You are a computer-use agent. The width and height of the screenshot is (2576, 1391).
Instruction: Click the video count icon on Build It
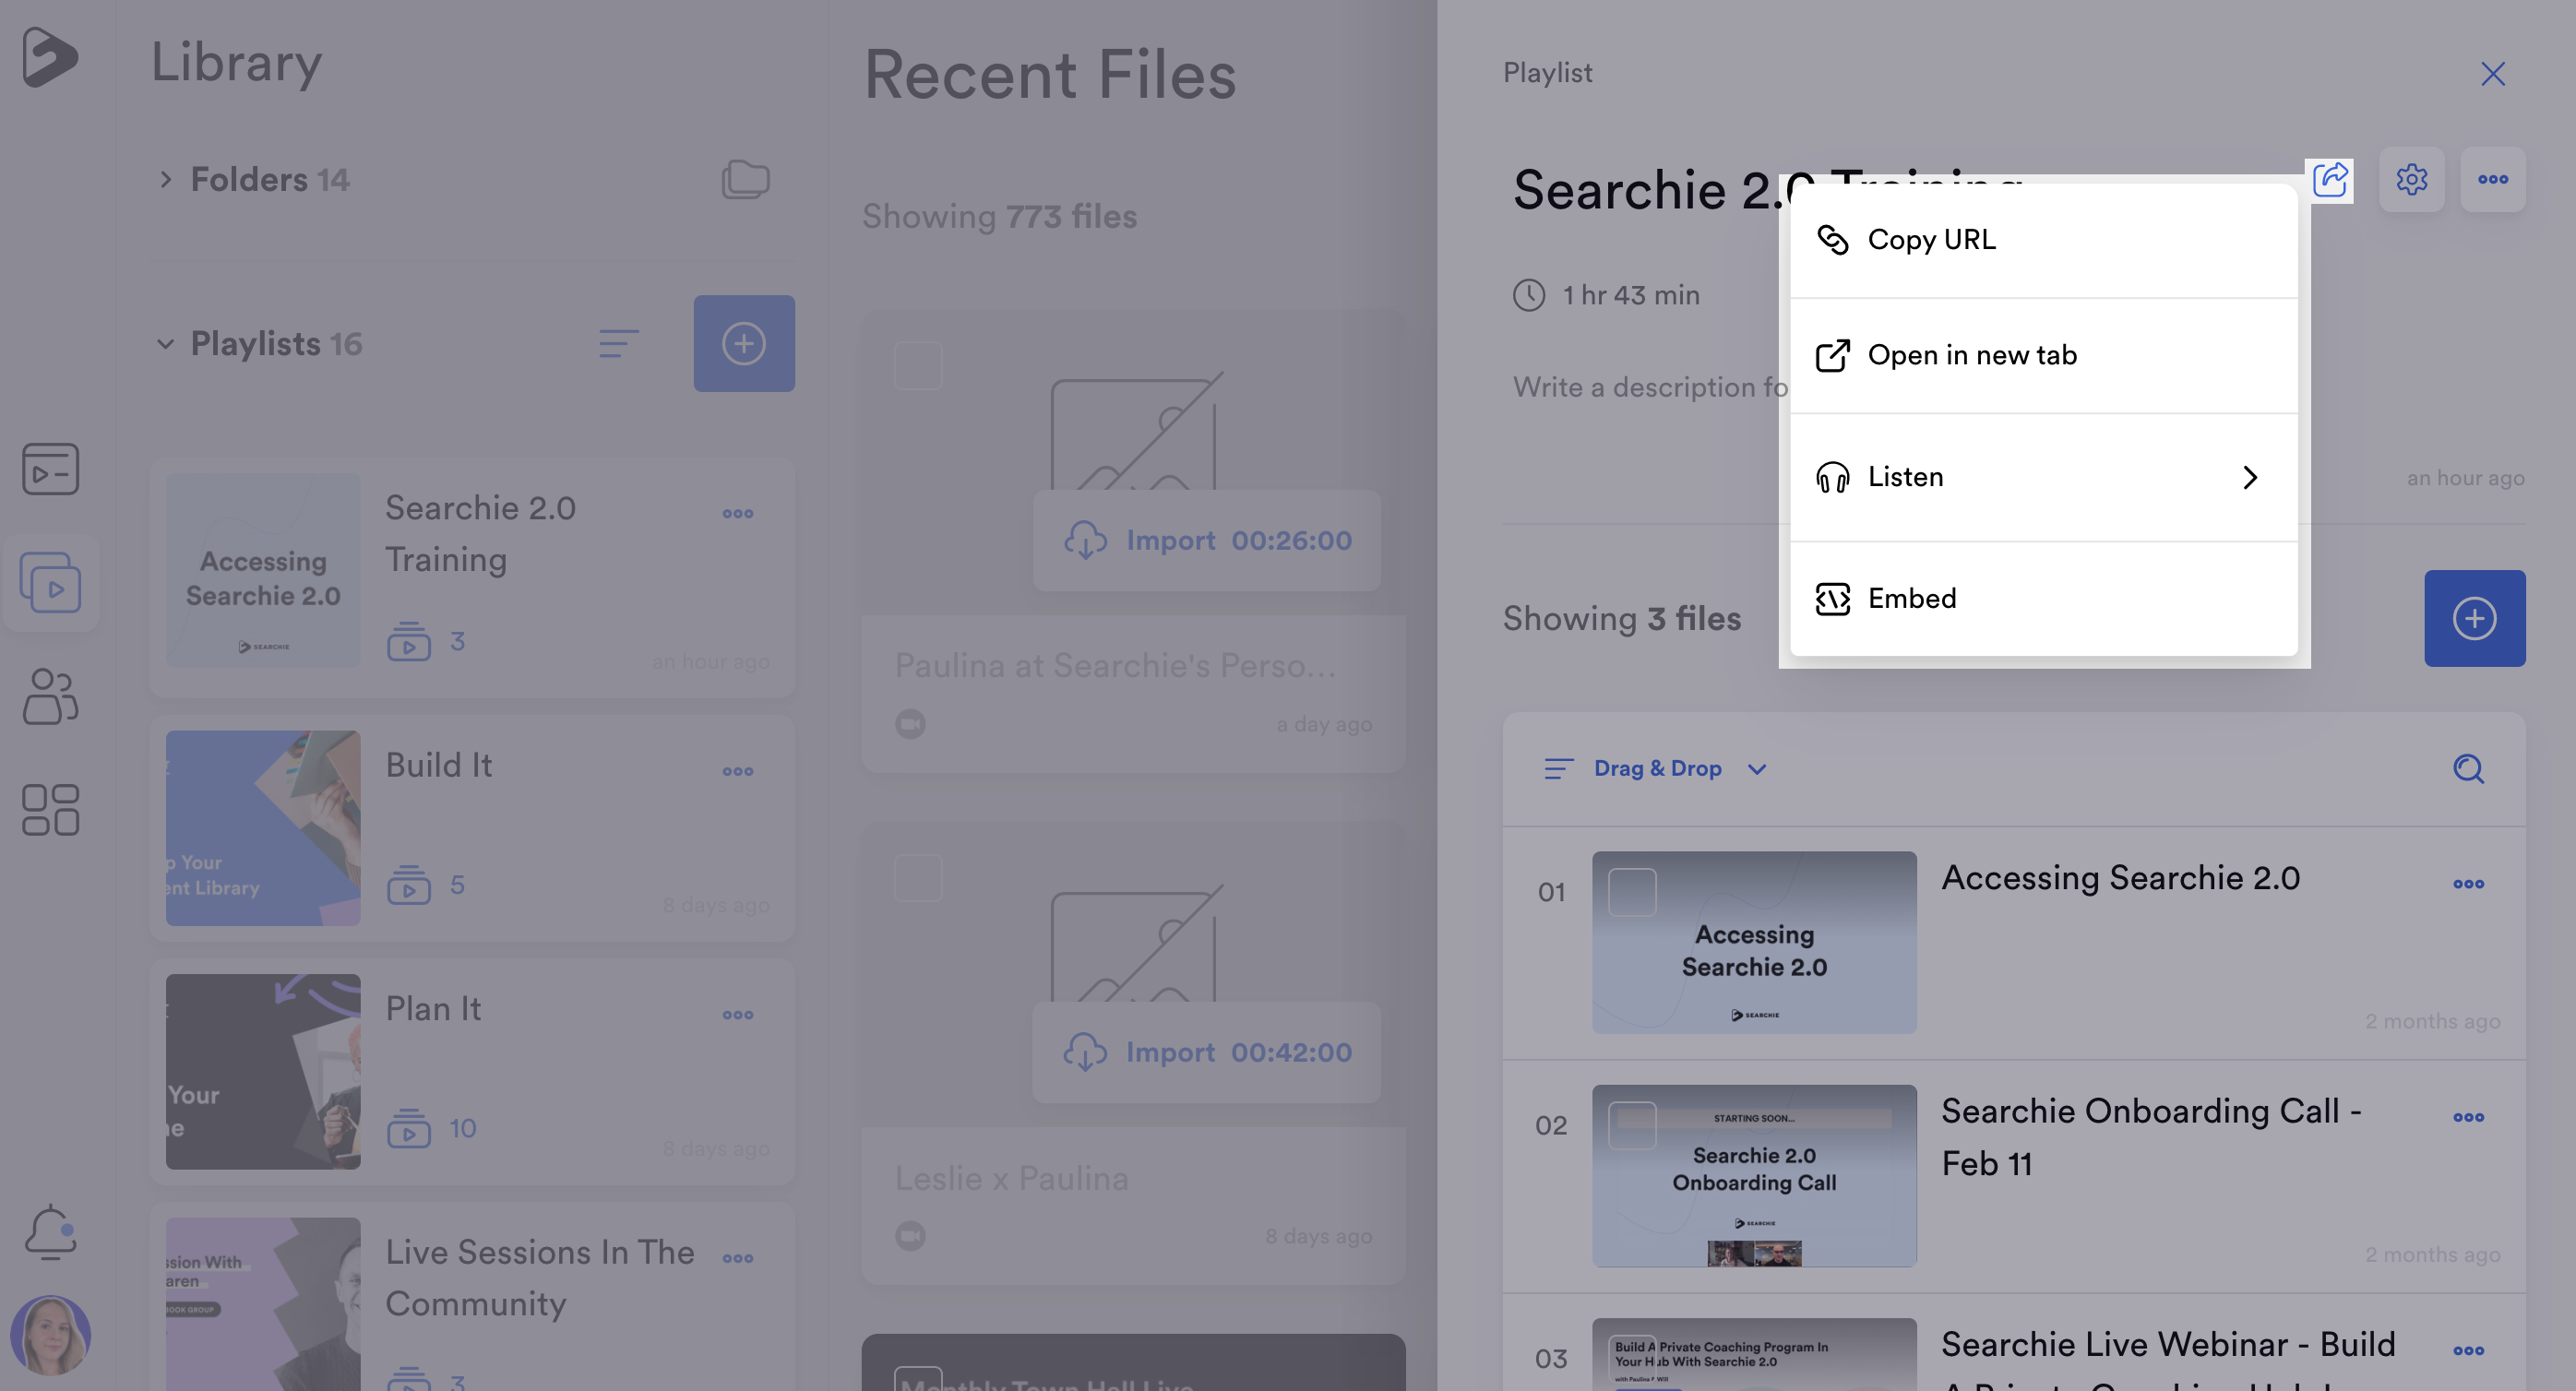tap(408, 885)
